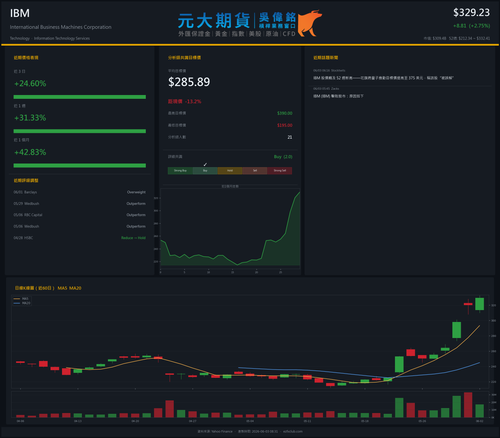The image size is (500, 438).
Task: Select the 05/06 Wedbush rating row
Action: pyautogui.click(x=80, y=226)
